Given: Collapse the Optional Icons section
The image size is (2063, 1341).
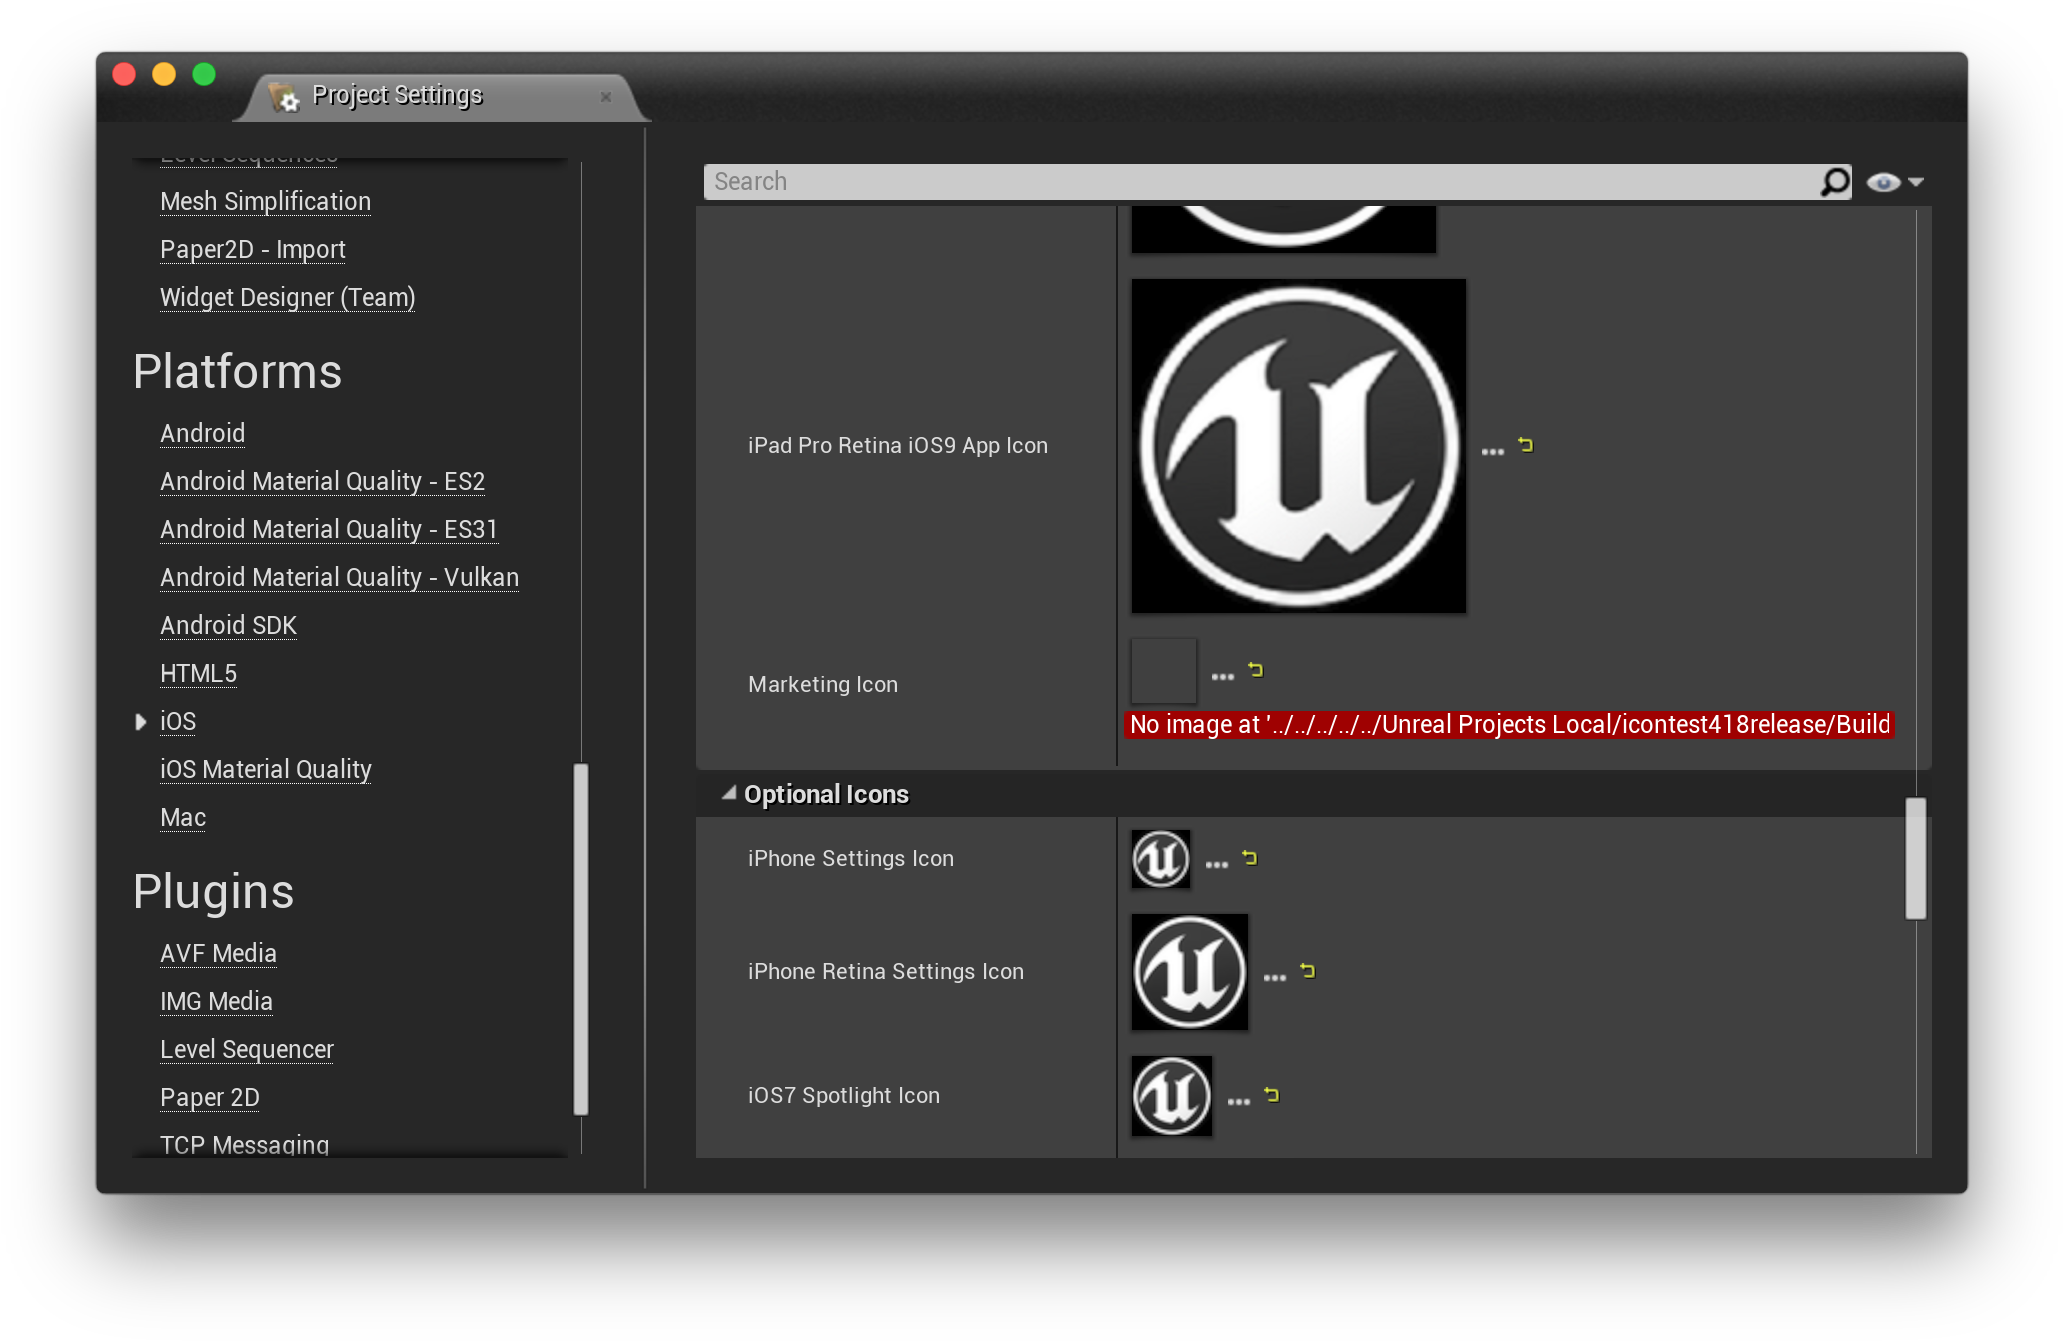Looking at the screenshot, I should click(729, 794).
